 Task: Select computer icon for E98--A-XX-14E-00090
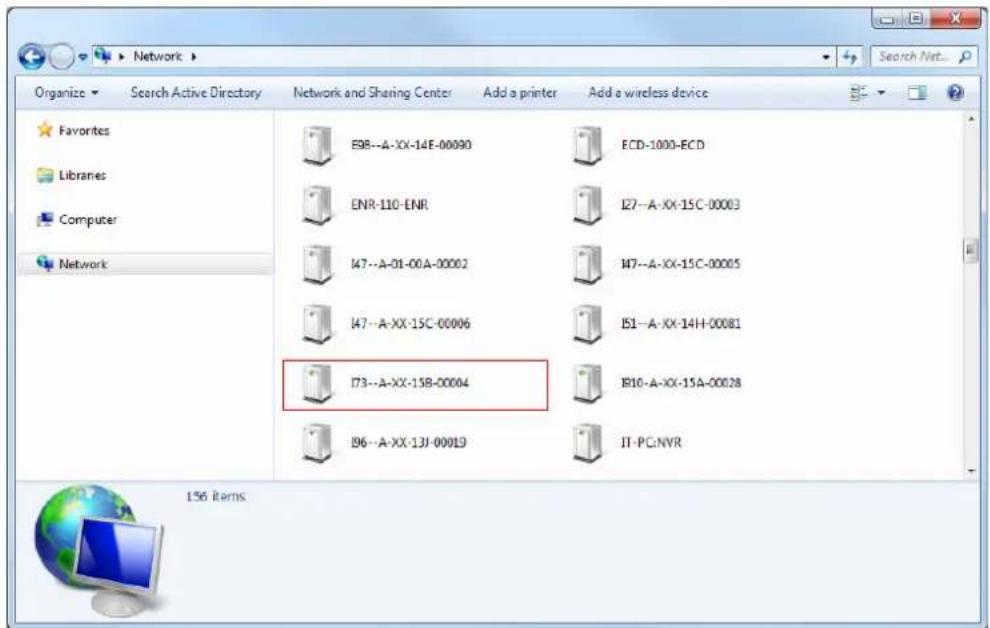(x=317, y=145)
